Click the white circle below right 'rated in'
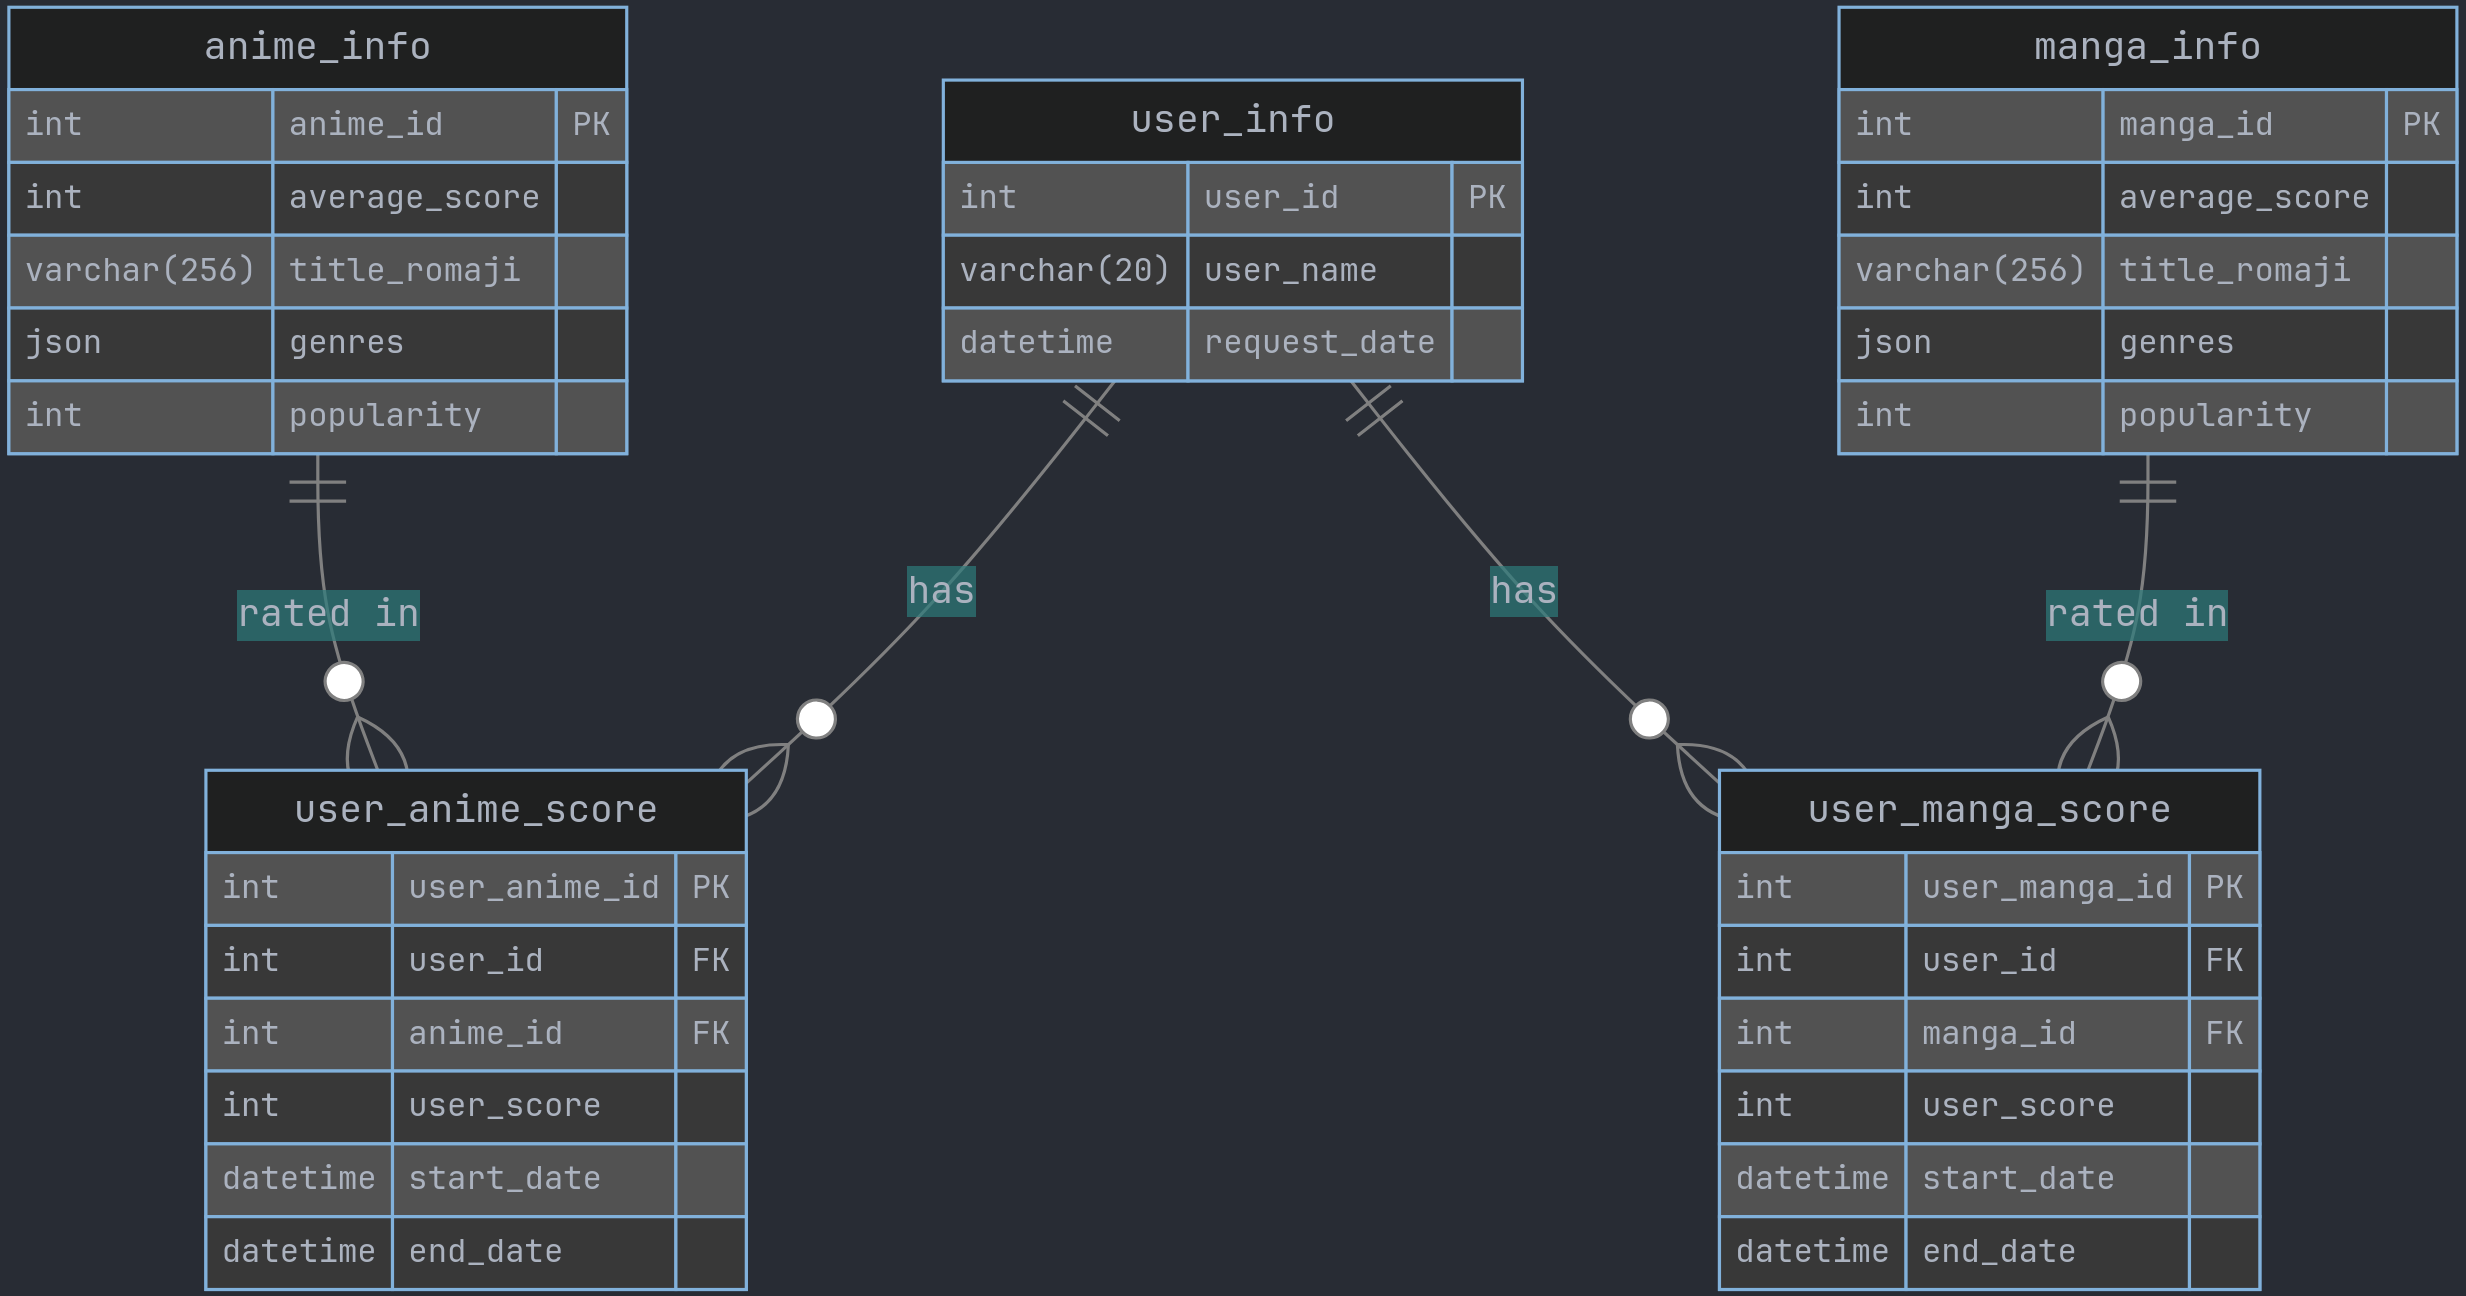The image size is (2466, 1296). pos(2121,681)
